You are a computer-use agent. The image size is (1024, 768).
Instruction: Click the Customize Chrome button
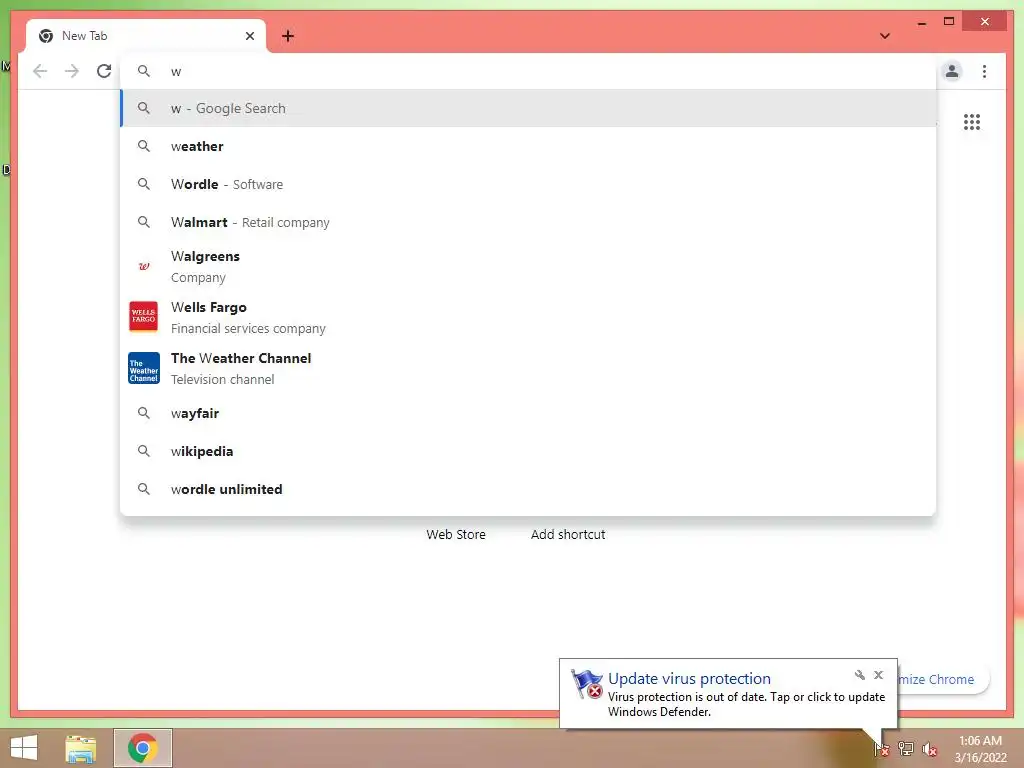[x=943, y=679]
